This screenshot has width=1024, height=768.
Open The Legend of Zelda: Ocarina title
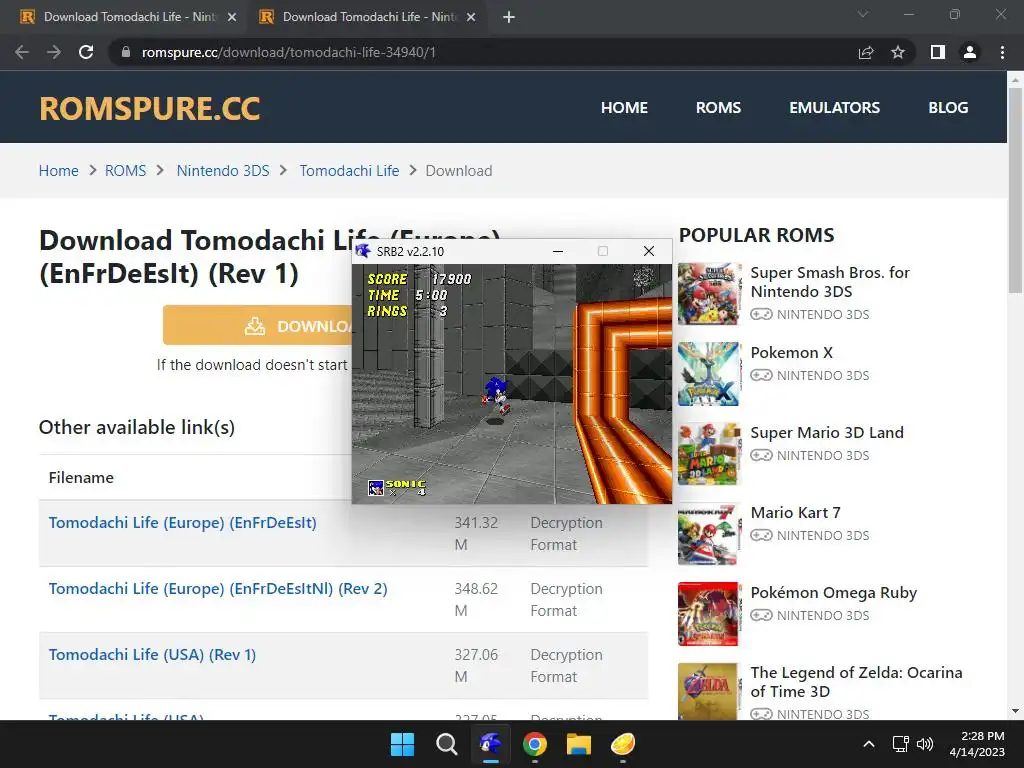[x=856, y=682]
